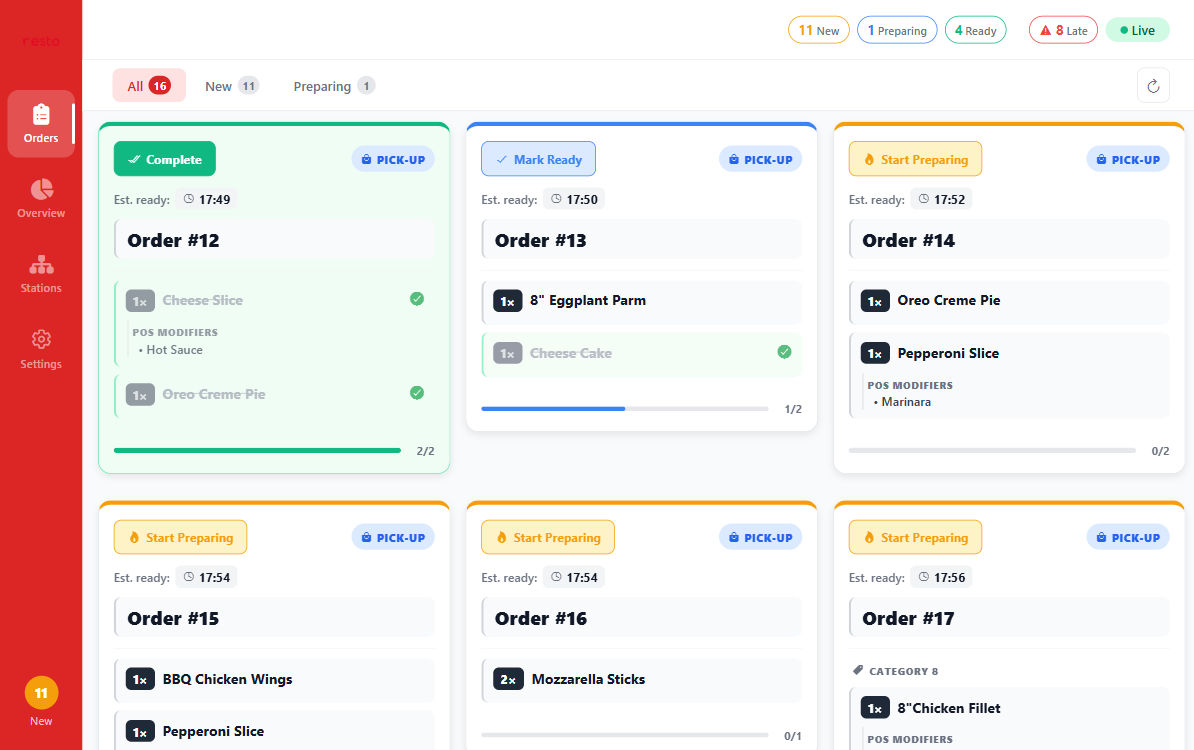Click the clock icon beside 17:49

pos(189,199)
